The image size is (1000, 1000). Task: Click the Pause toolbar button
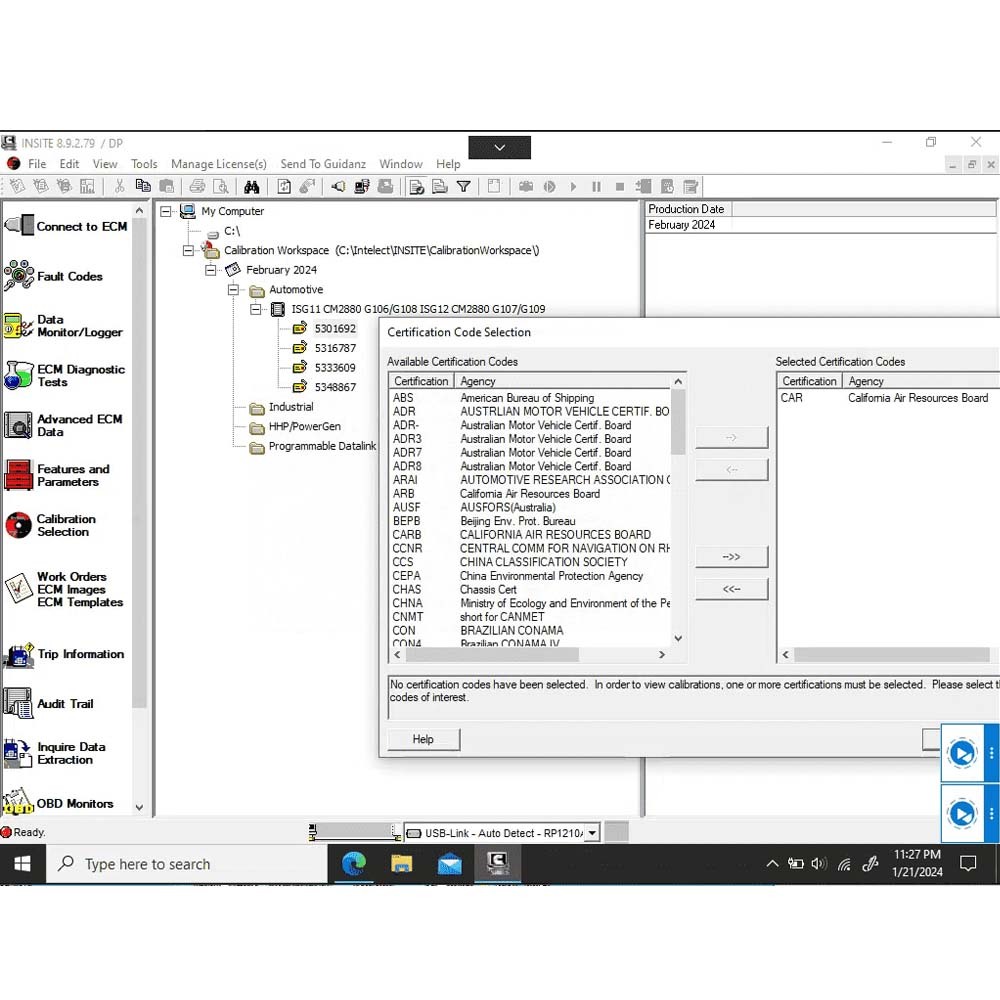pyautogui.click(x=596, y=186)
